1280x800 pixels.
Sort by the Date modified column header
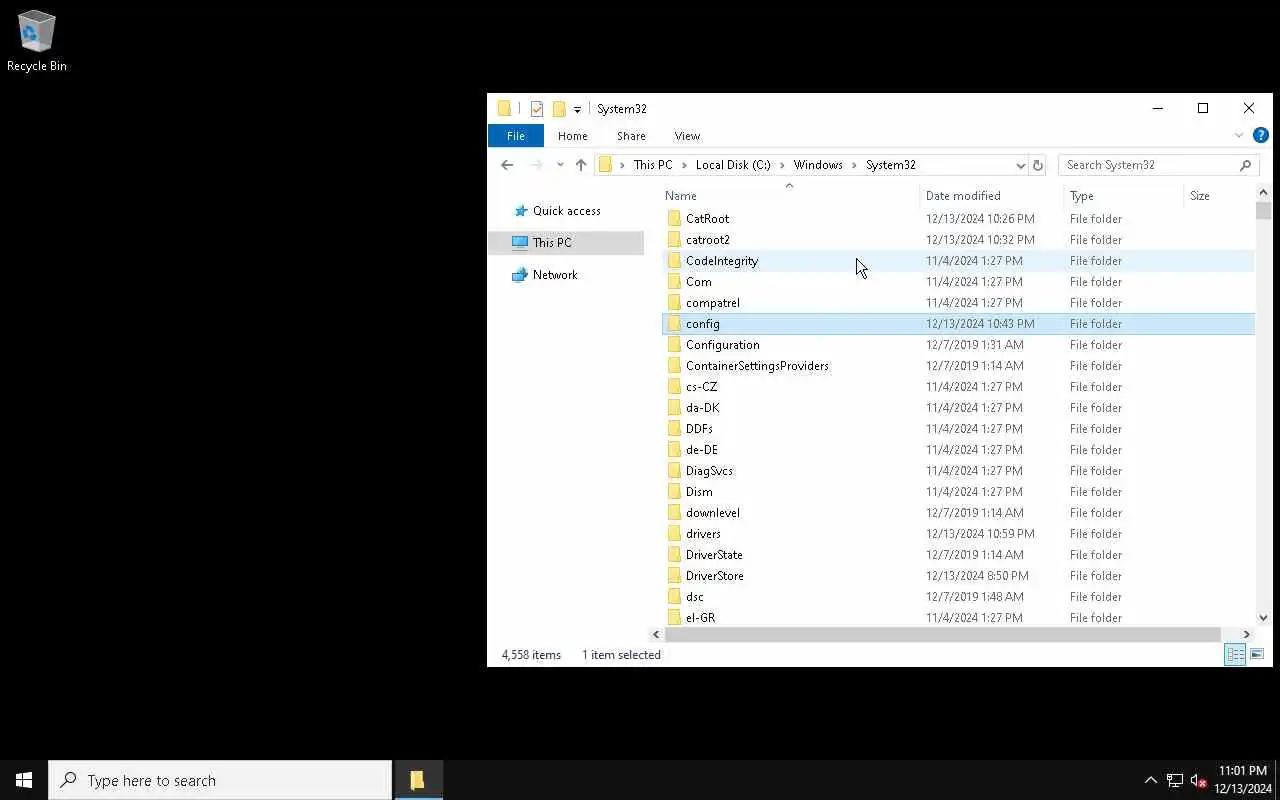pos(963,196)
